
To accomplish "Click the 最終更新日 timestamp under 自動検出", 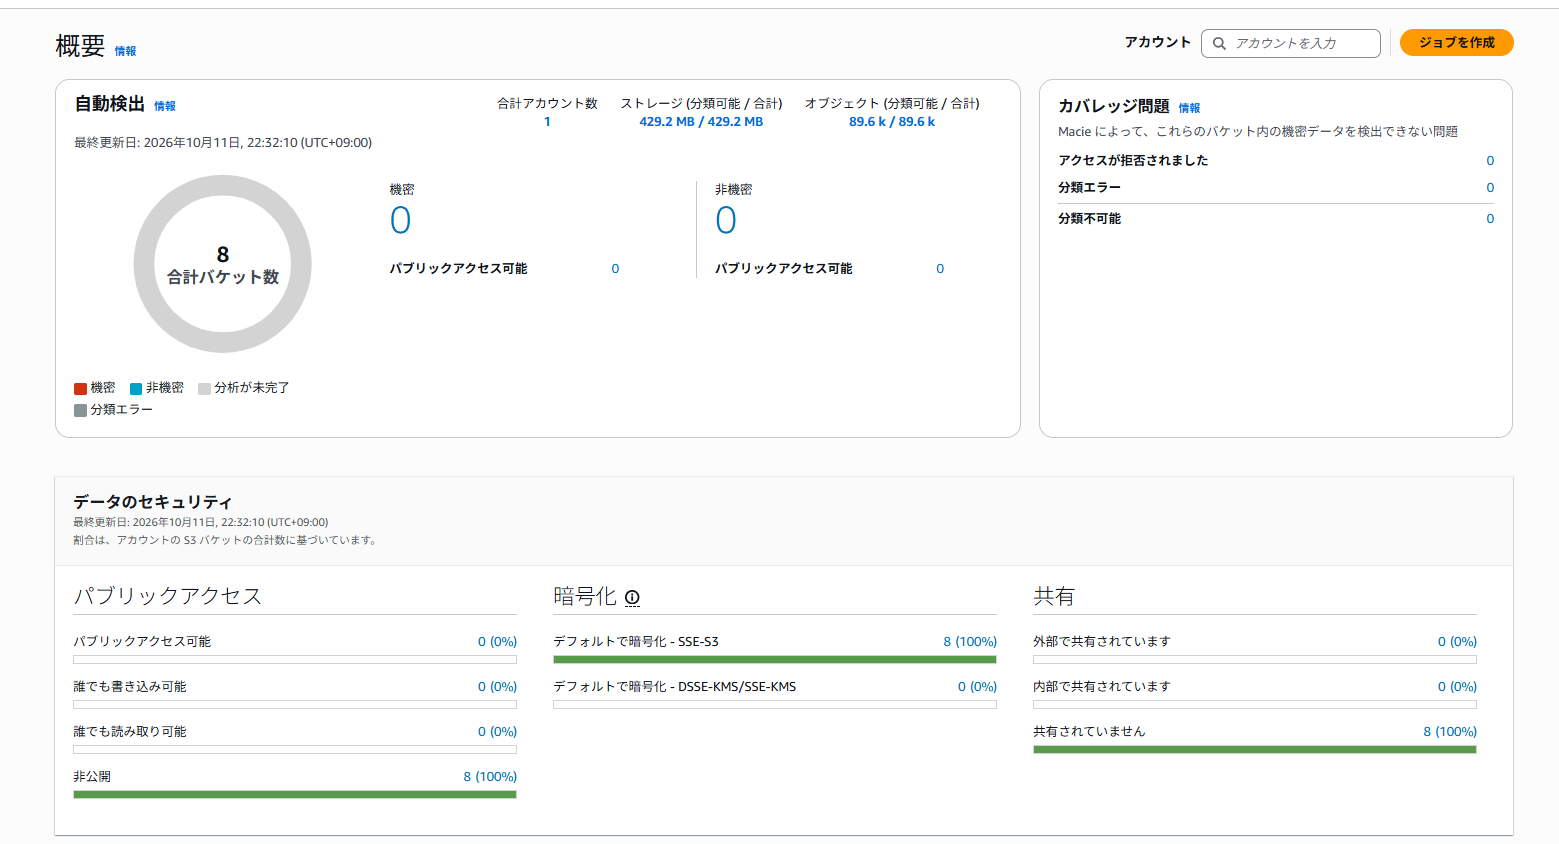I will pyautogui.click(x=223, y=143).
